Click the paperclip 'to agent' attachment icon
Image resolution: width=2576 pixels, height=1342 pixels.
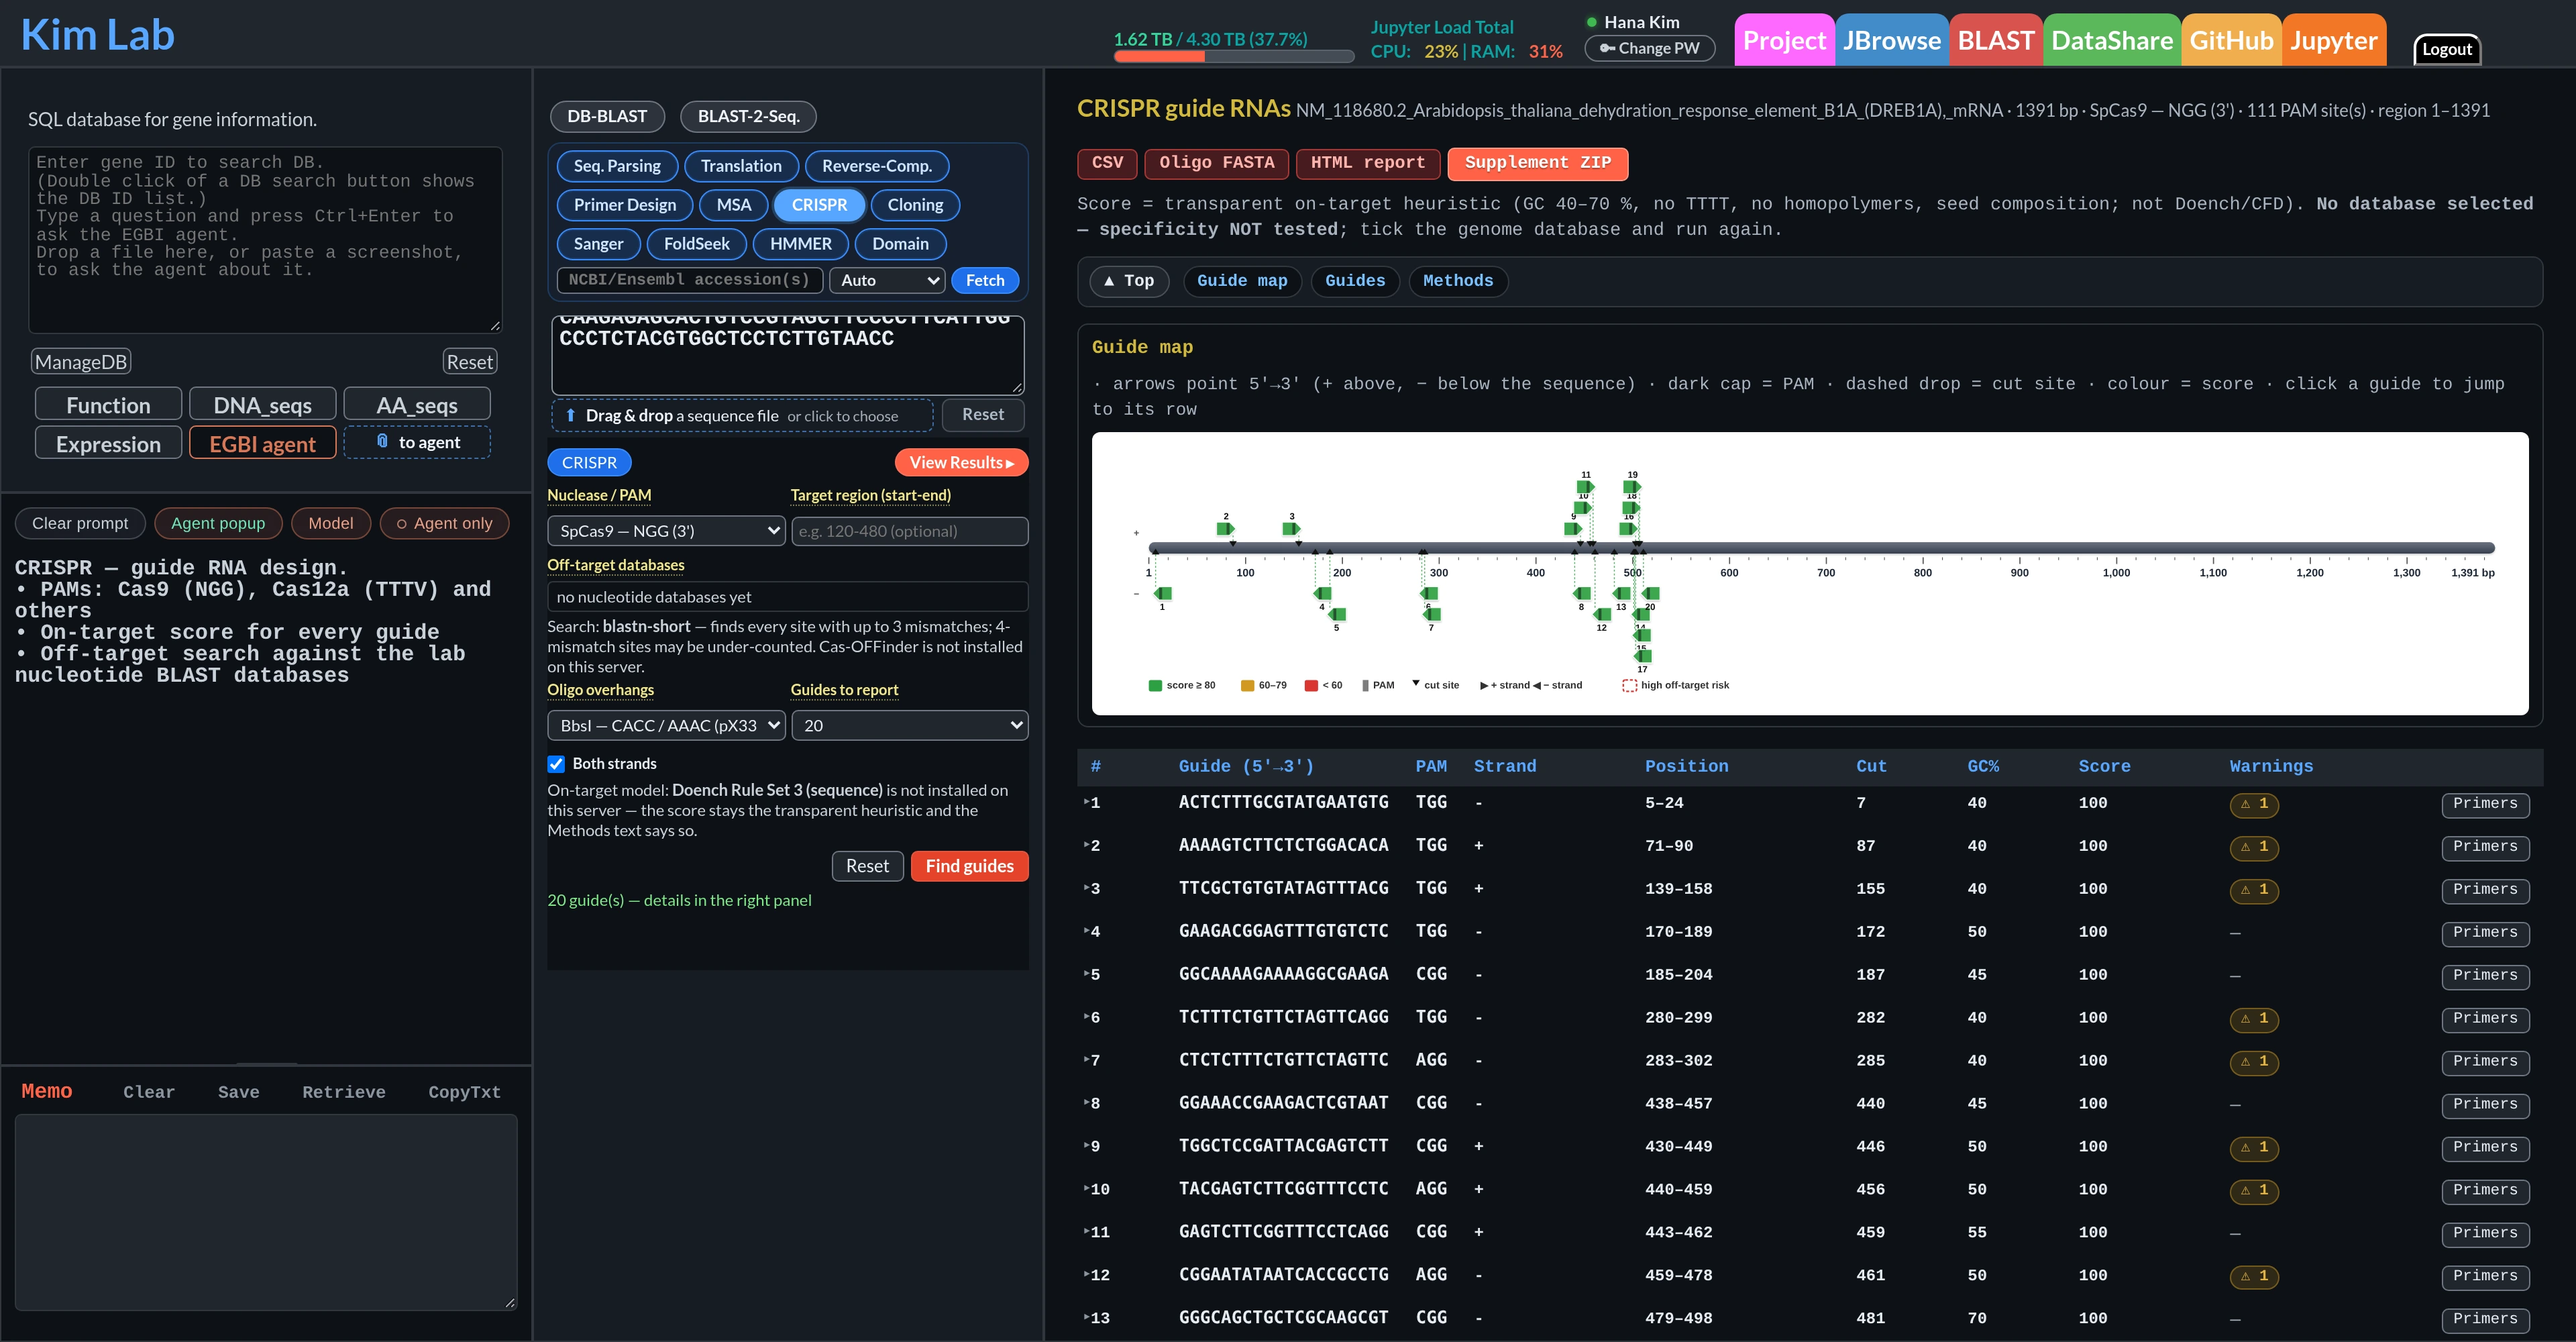pos(382,441)
